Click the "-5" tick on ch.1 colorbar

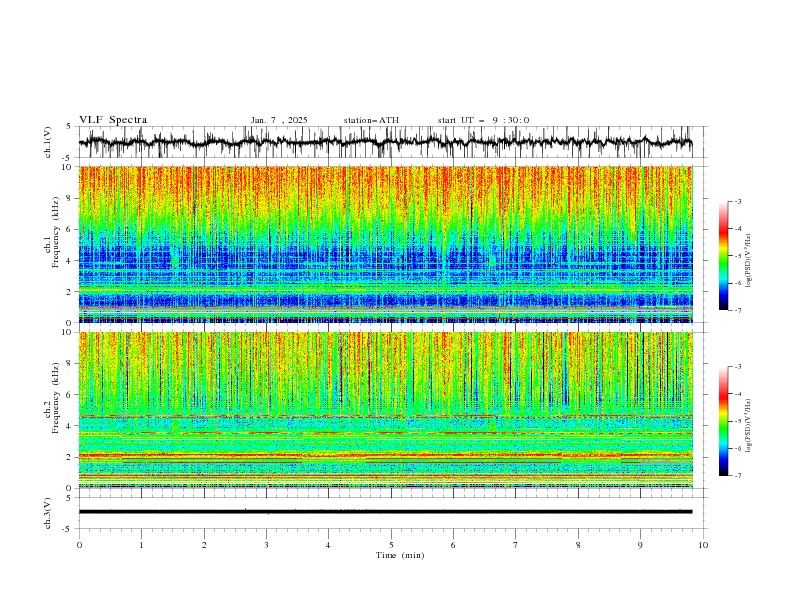[x=737, y=256]
